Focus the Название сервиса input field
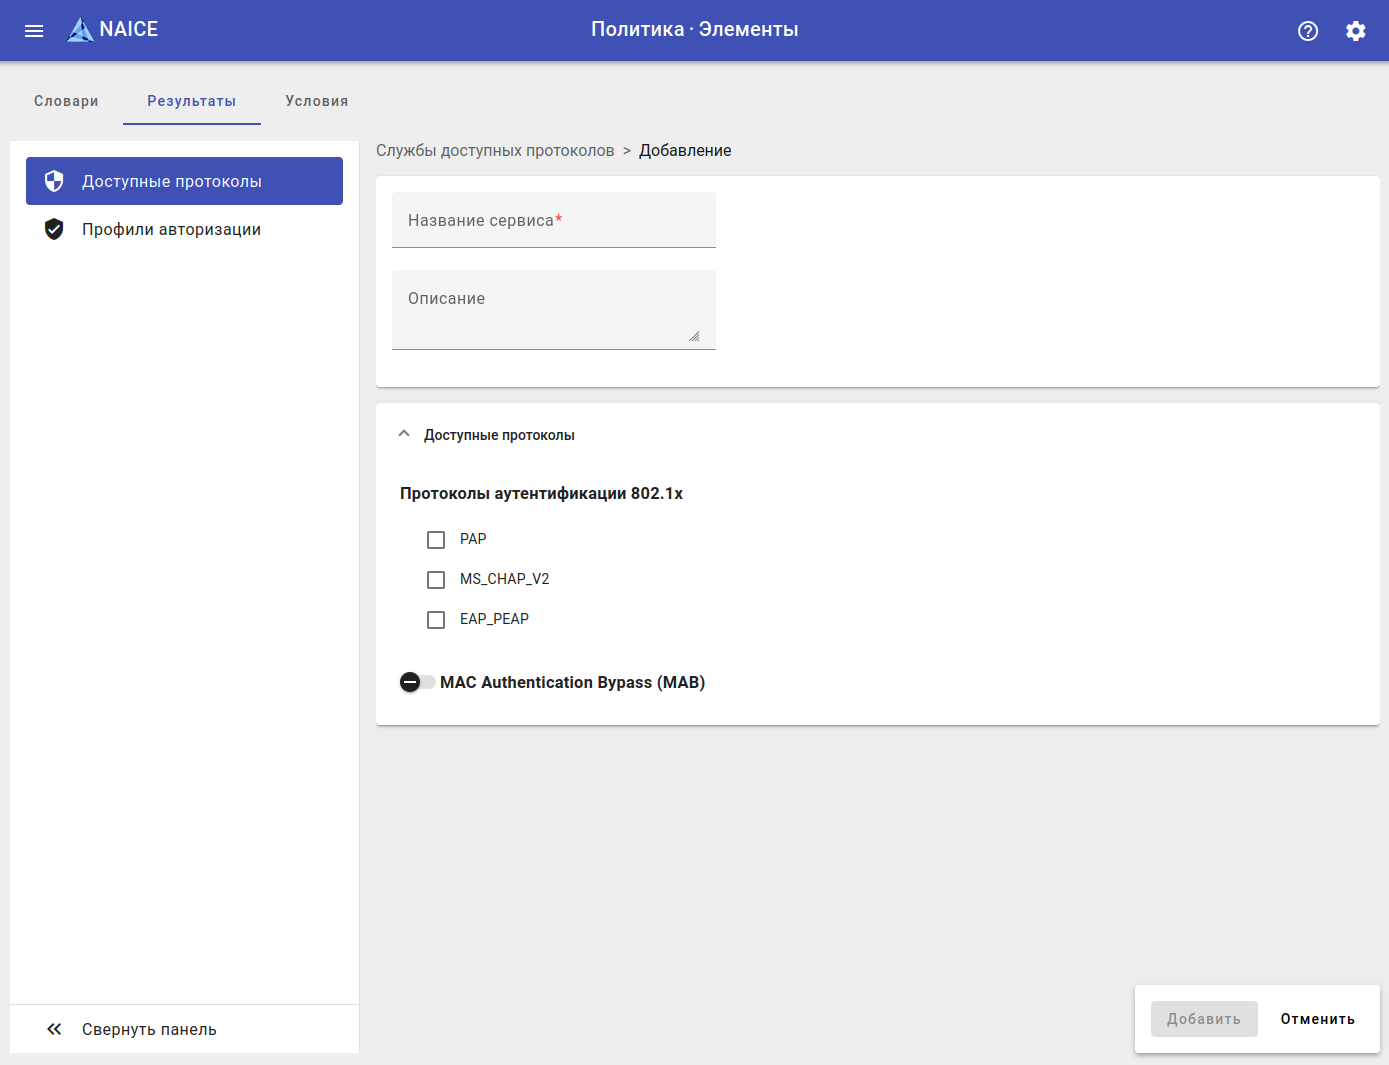1389x1065 pixels. click(x=553, y=221)
